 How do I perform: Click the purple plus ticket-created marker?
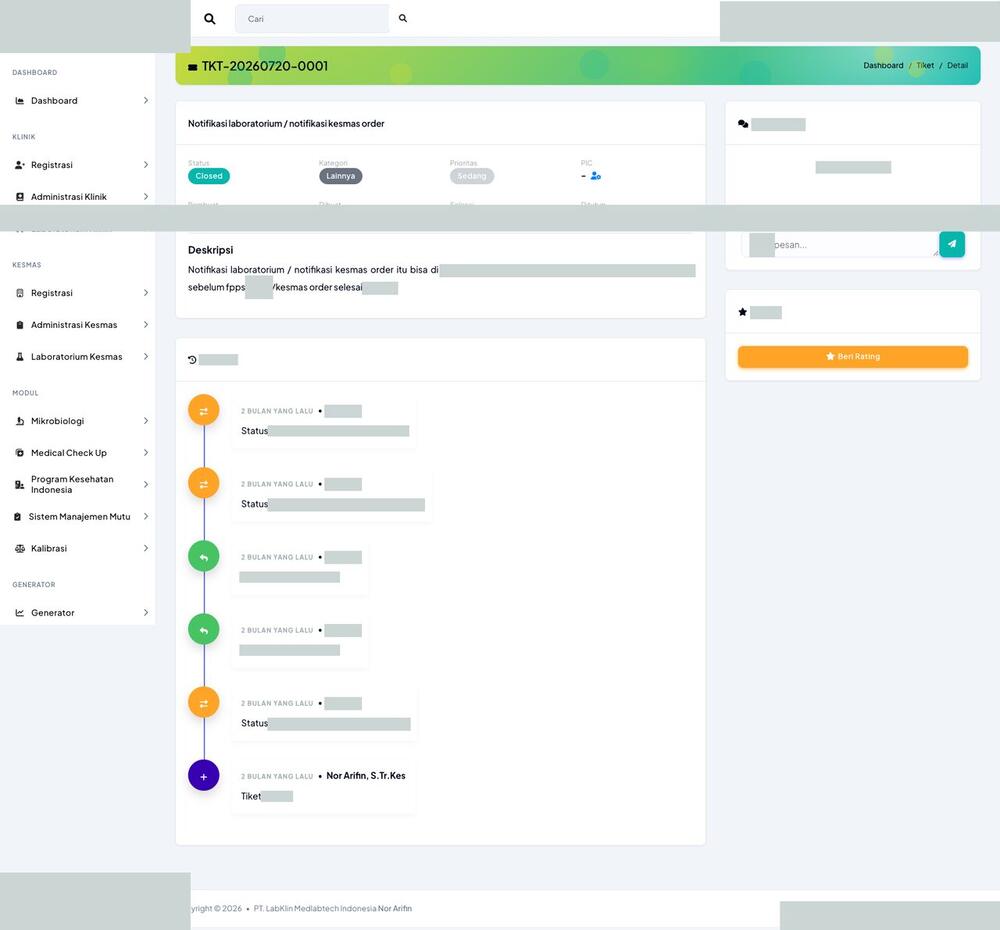click(203, 776)
